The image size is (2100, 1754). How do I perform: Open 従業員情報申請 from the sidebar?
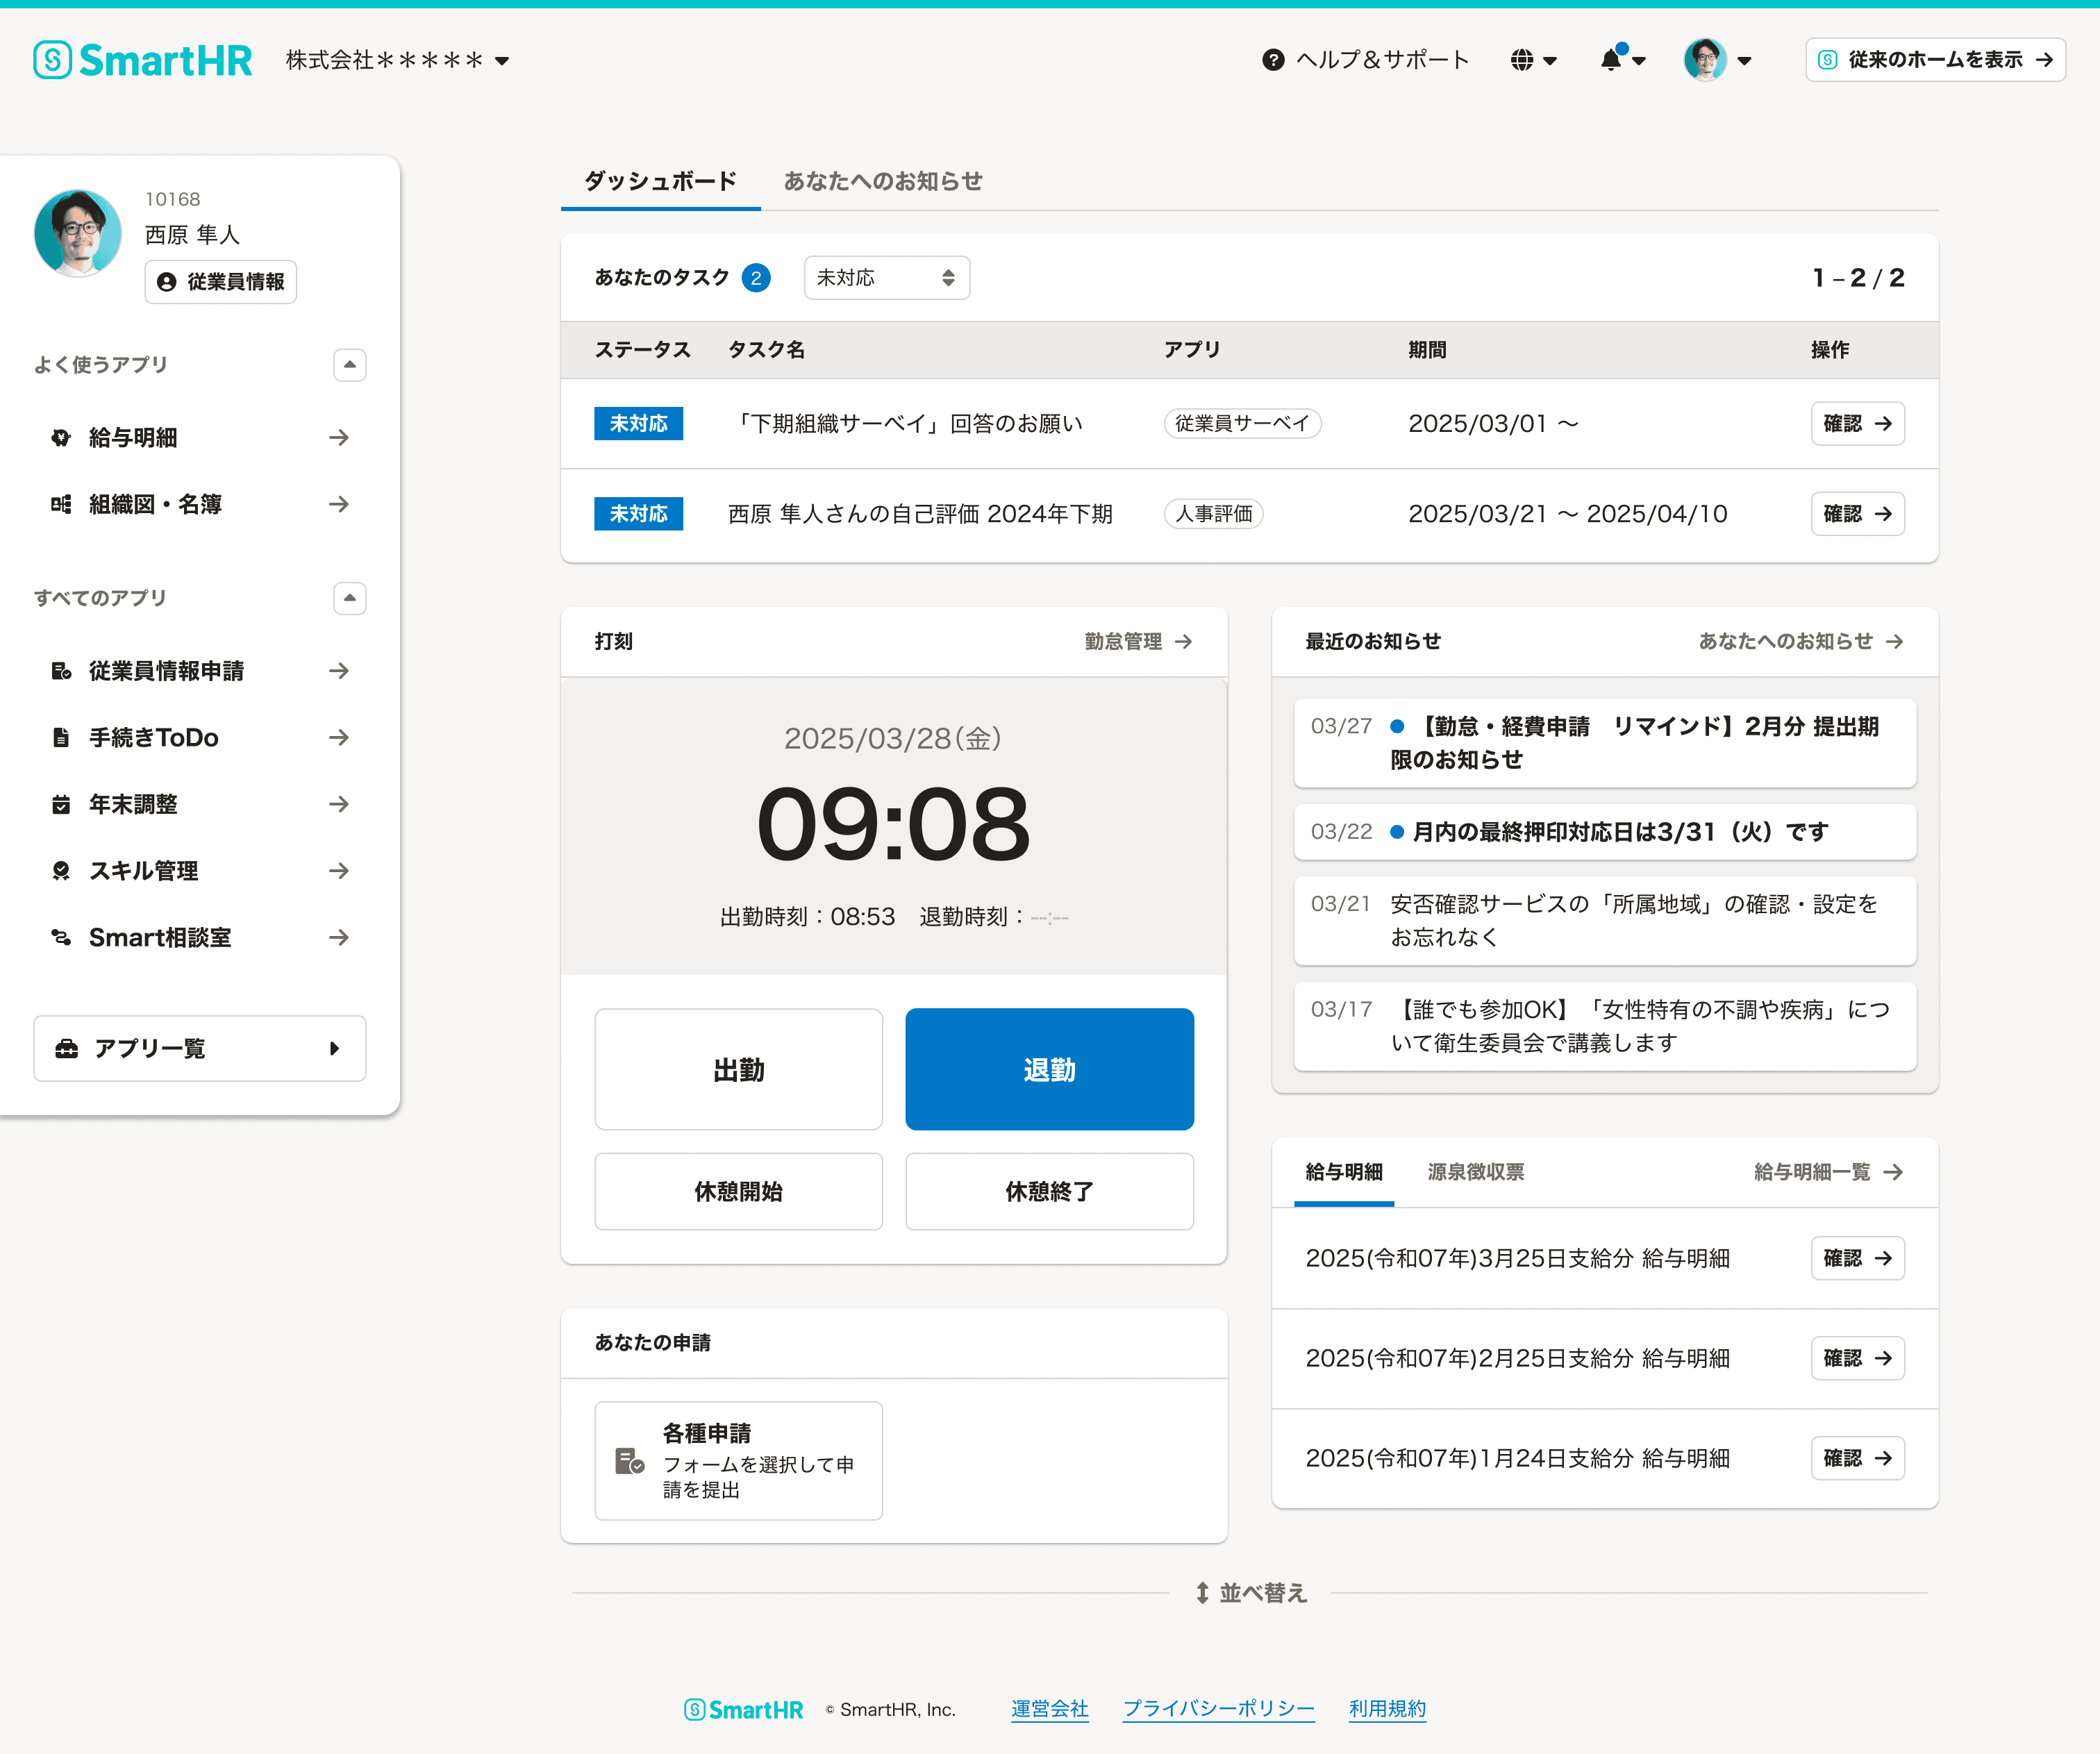point(60,670)
